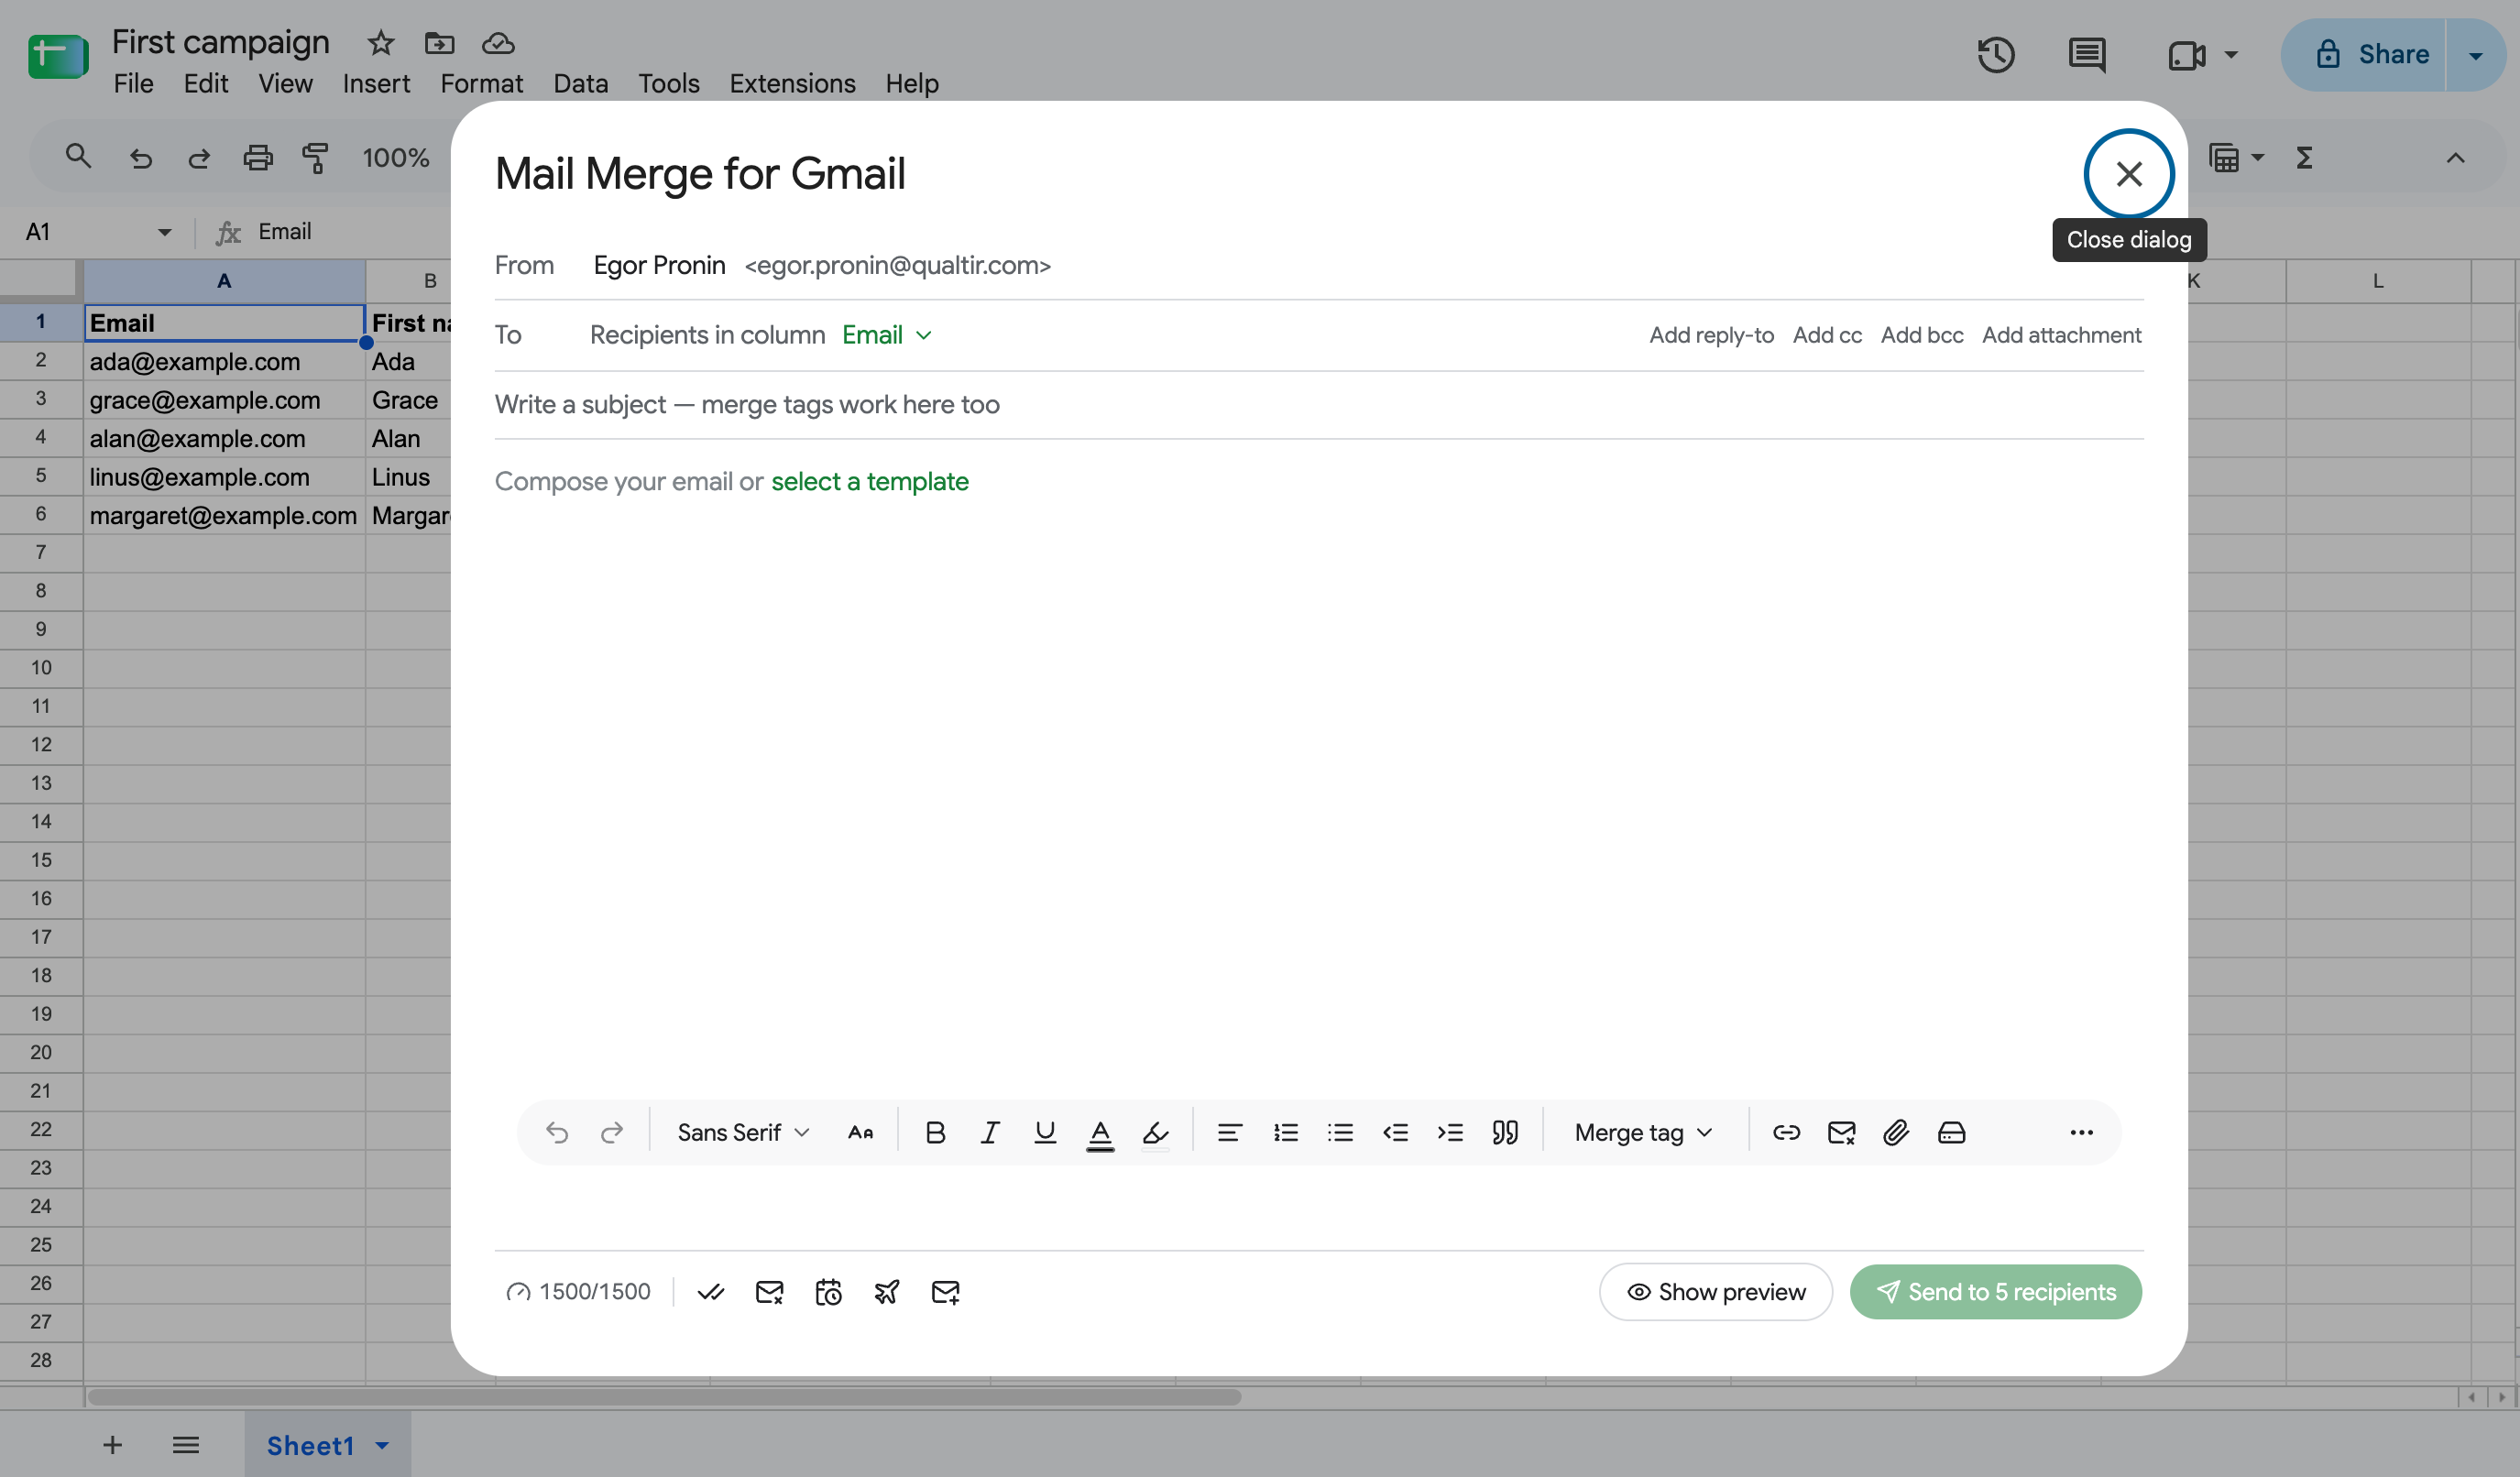Click the unsubscribe link envelope icon in editor toolbar
Screen dimensions: 2520x1477
(x=1841, y=1132)
